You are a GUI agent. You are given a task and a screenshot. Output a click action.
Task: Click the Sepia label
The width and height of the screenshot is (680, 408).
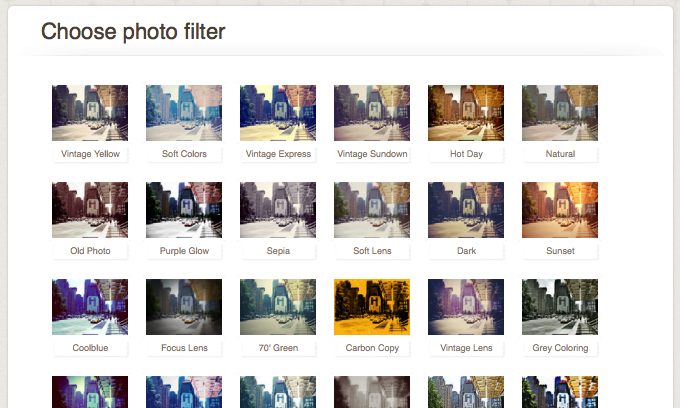(278, 251)
